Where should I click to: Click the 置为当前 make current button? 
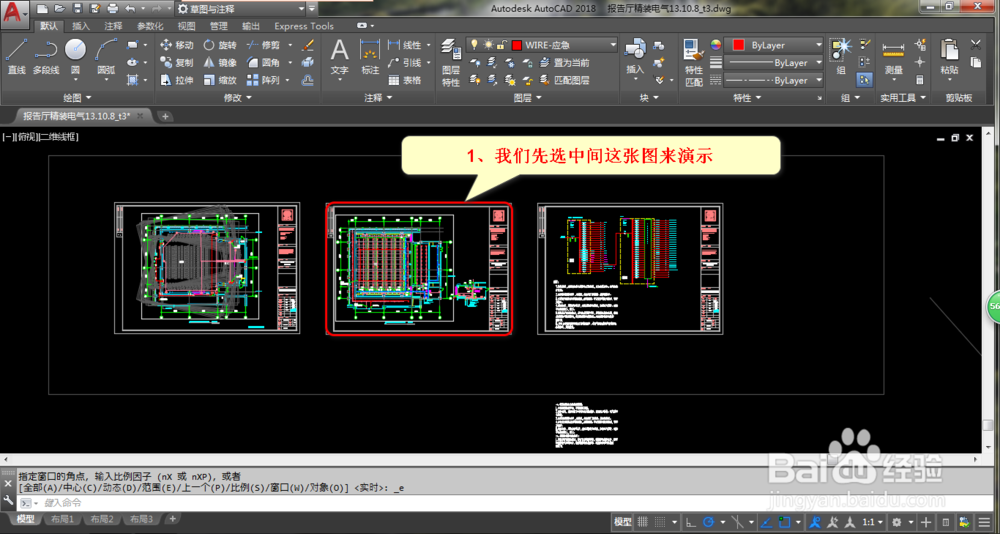564,63
